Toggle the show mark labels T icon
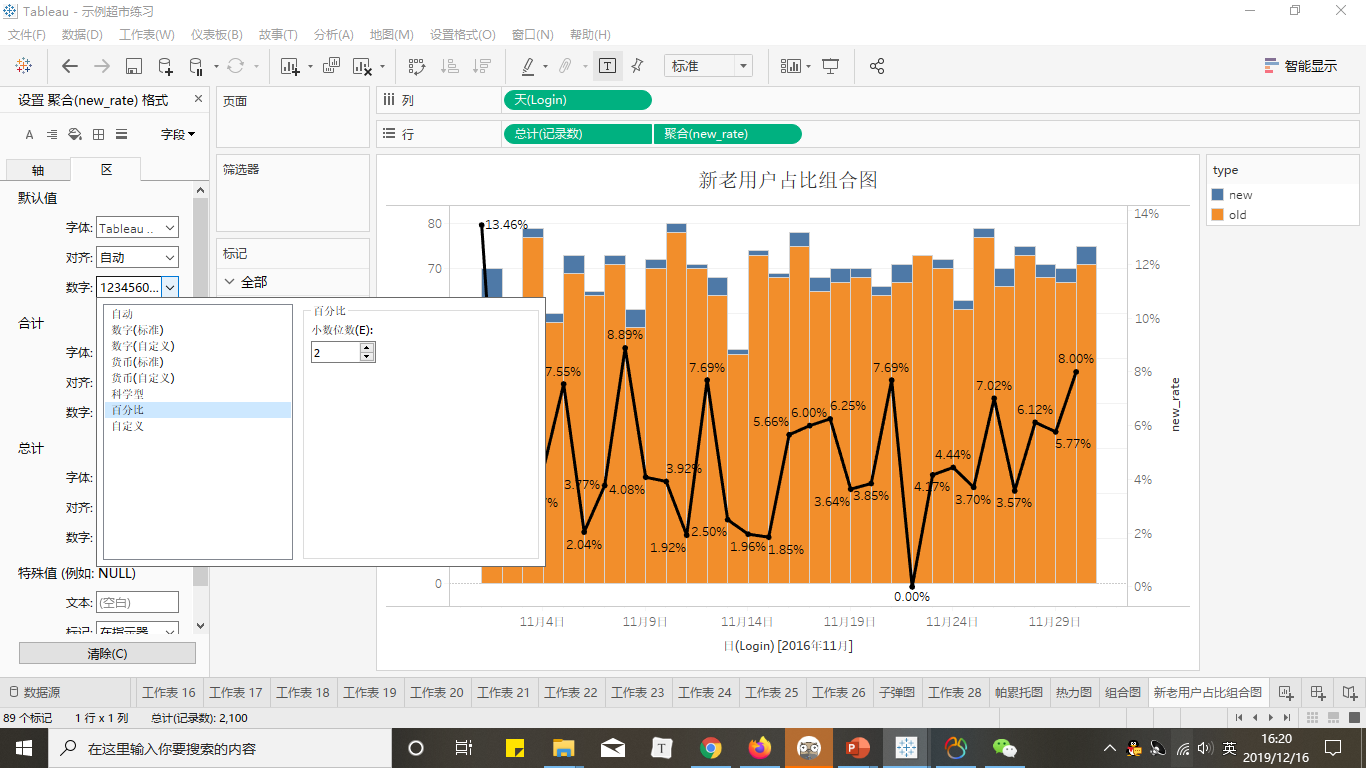 point(607,66)
